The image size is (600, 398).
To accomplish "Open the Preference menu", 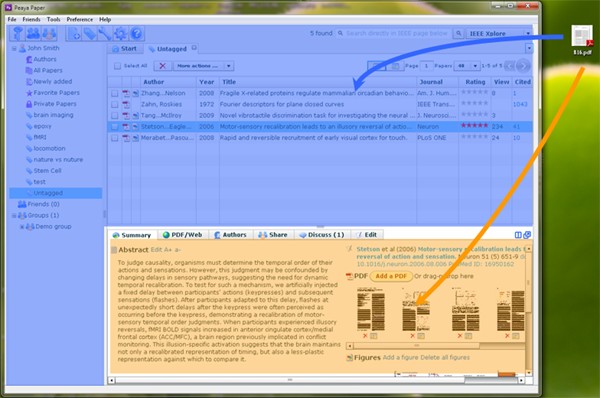I will point(80,19).
